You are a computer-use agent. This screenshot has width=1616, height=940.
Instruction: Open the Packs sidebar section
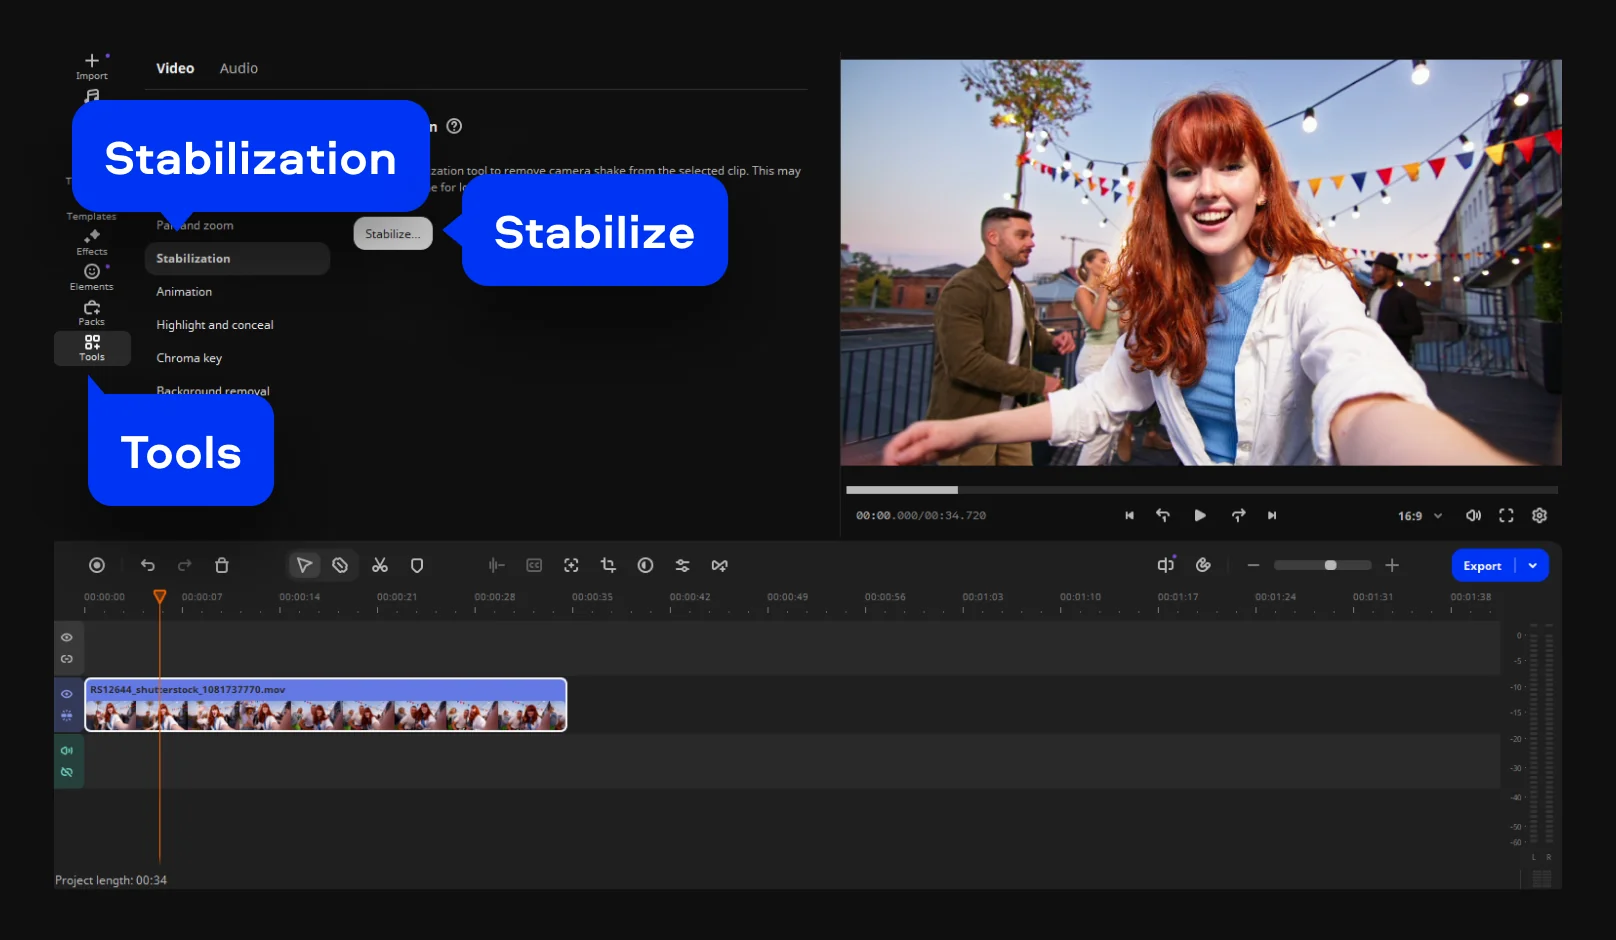click(x=92, y=313)
